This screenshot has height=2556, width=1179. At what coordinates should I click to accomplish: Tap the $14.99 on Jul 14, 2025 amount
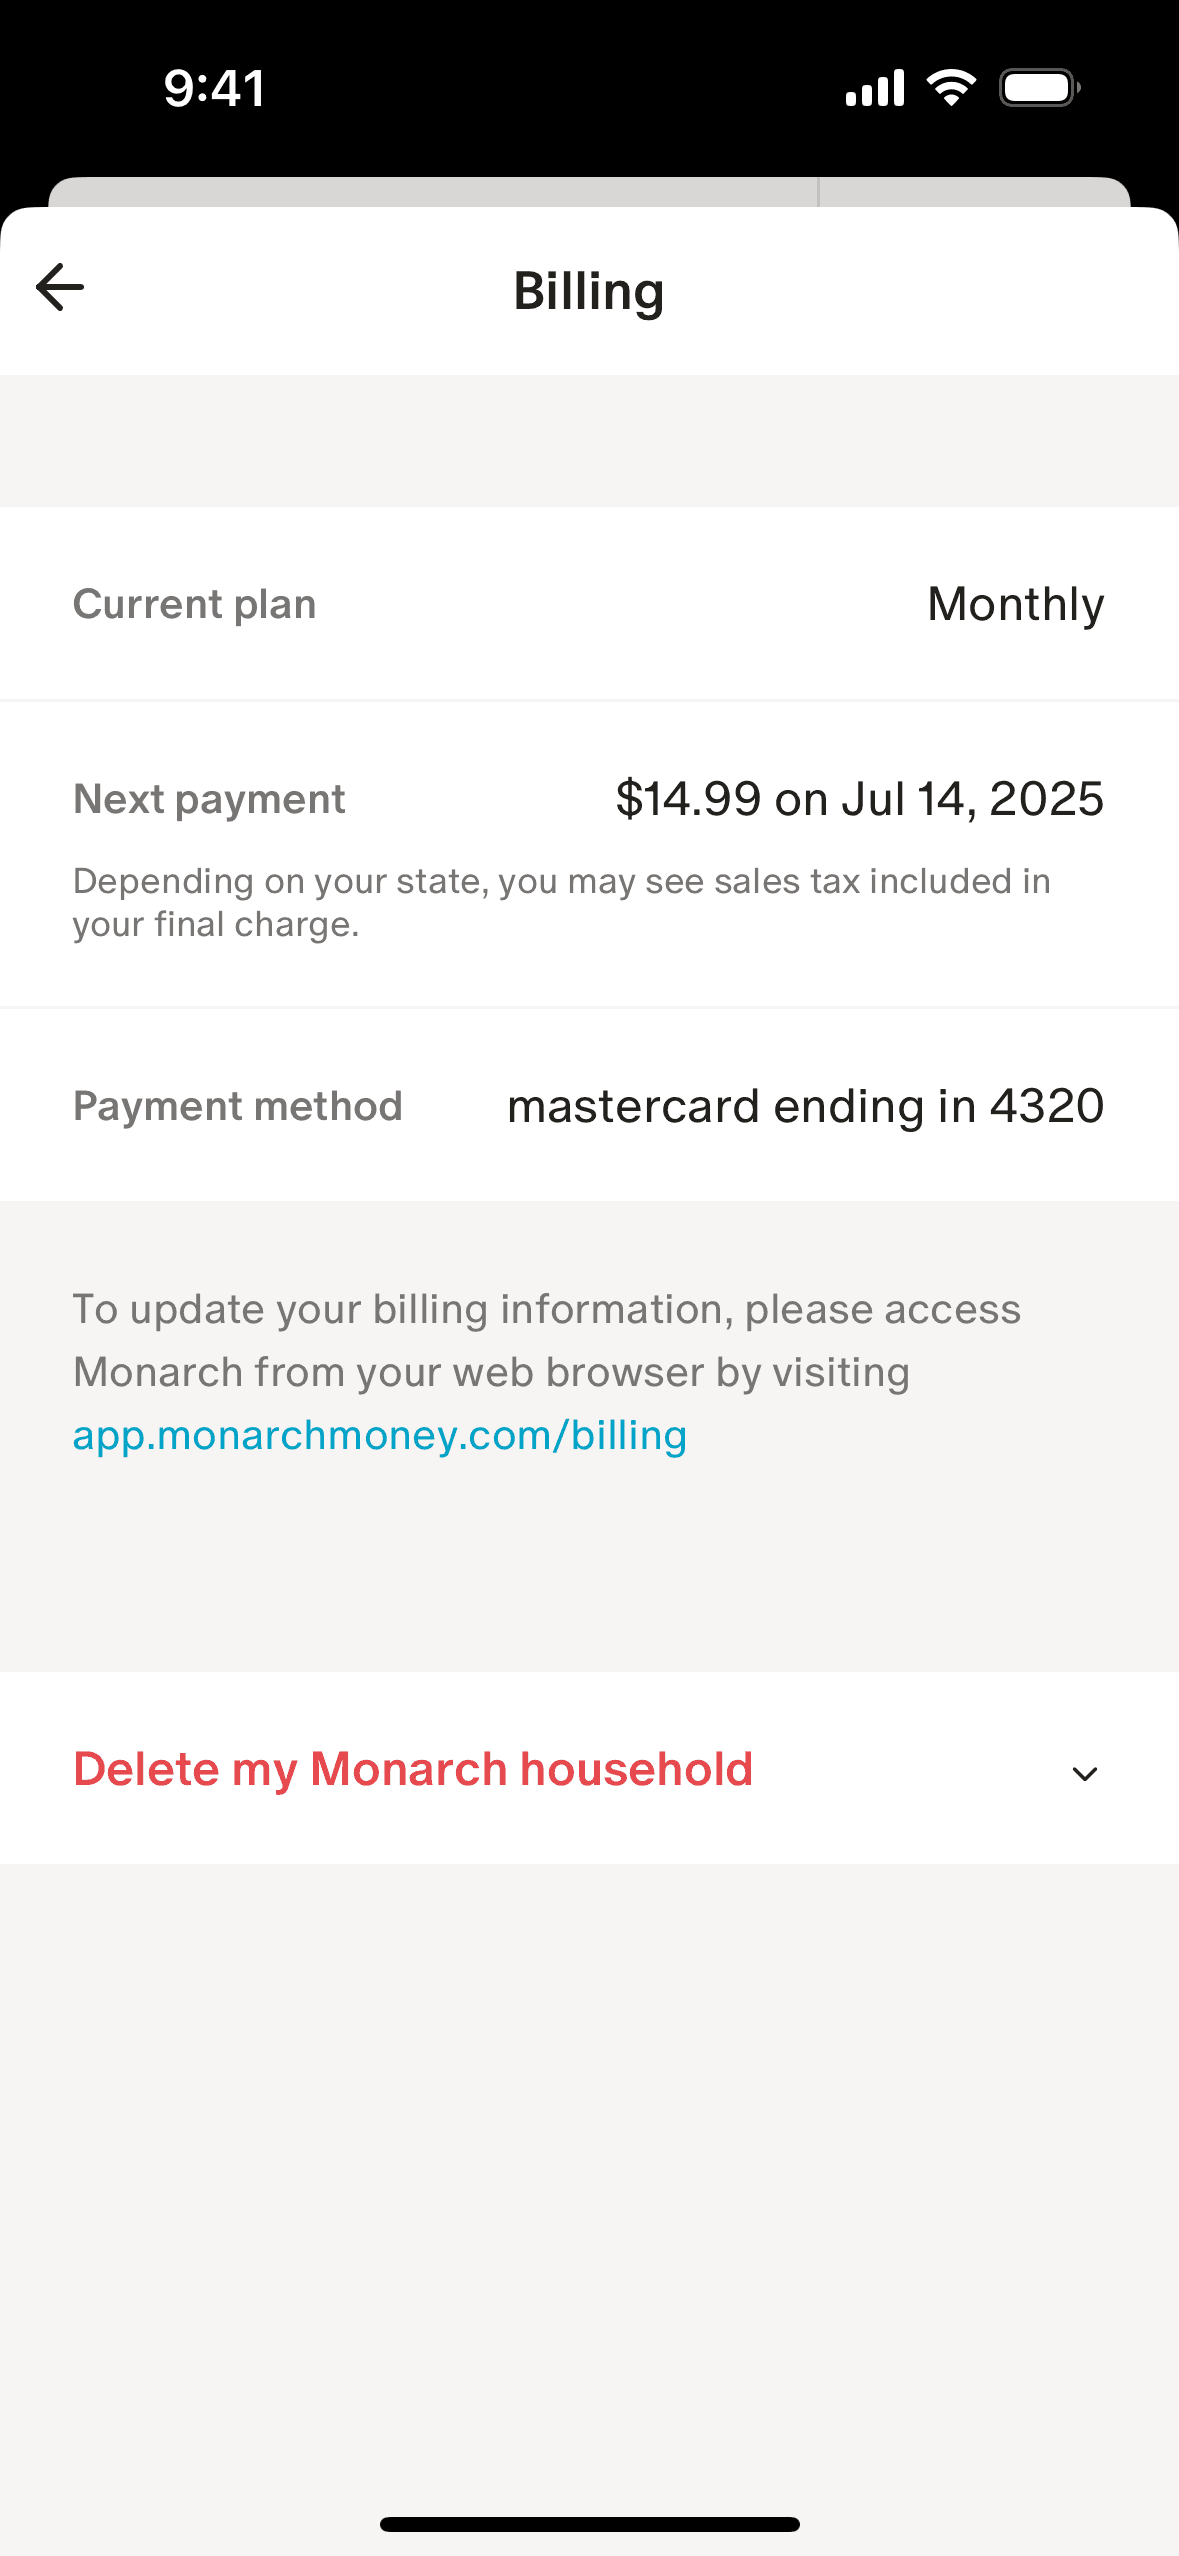tap(859, 799)
